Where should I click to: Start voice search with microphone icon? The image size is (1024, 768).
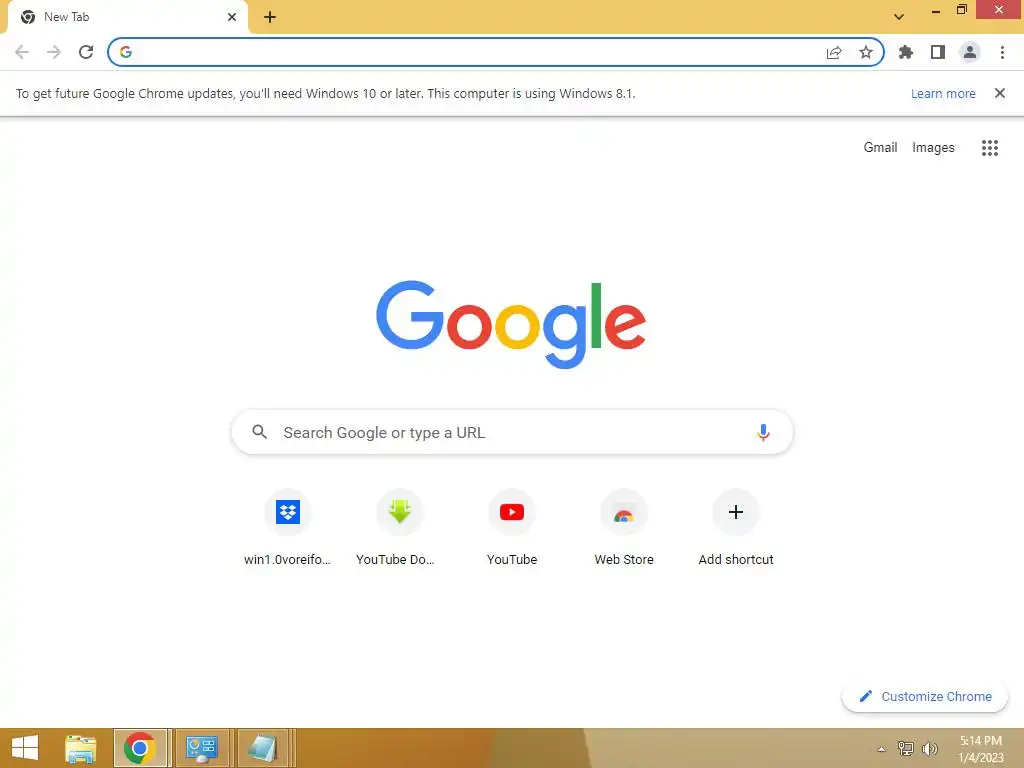(x=763, y=432)
